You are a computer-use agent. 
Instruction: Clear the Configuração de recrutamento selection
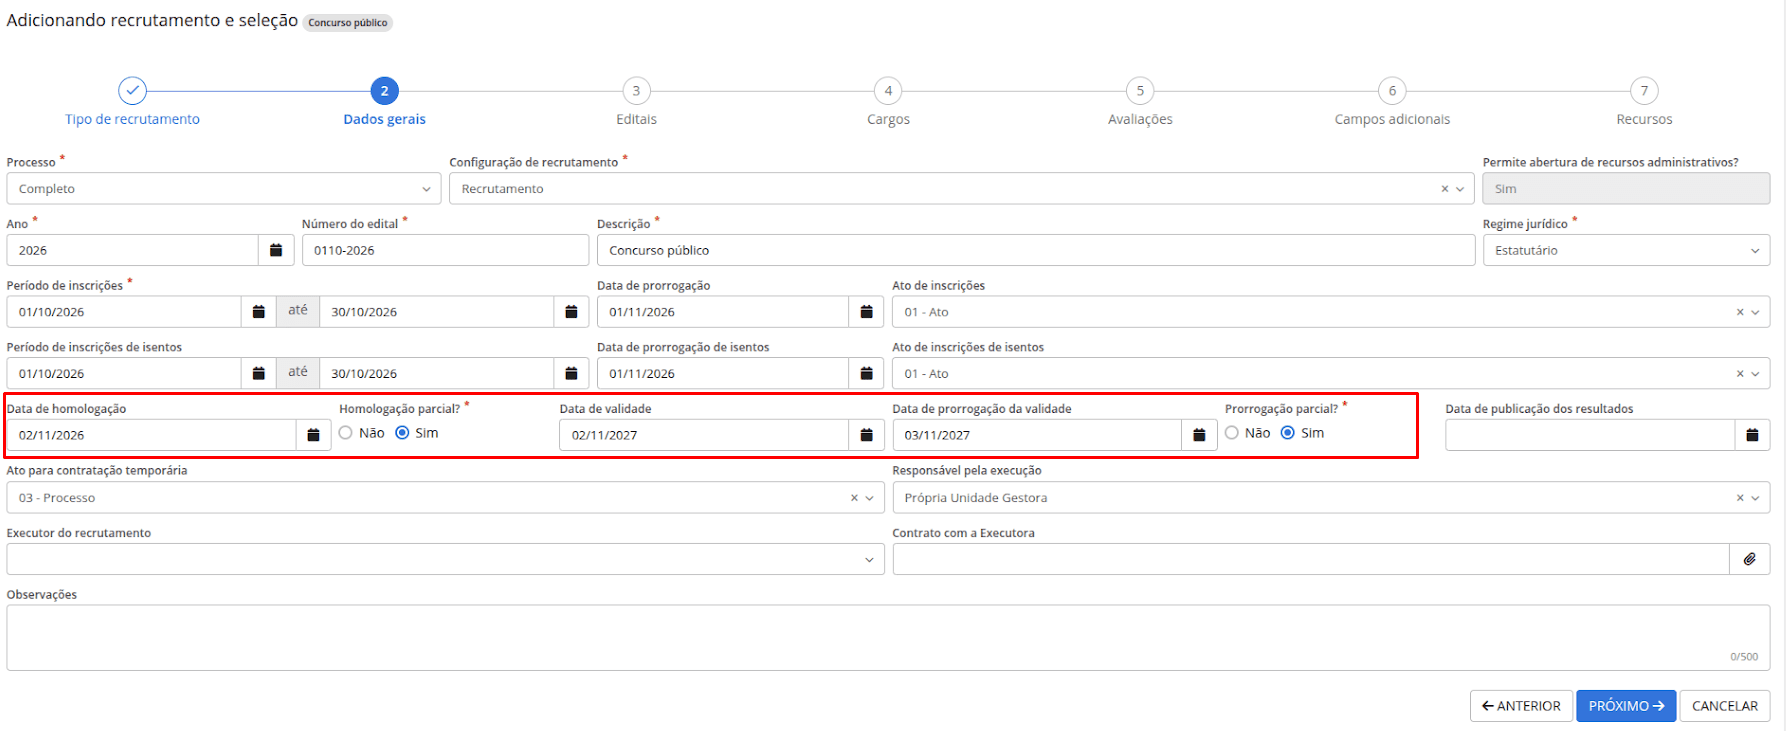tap(1444, 189)
